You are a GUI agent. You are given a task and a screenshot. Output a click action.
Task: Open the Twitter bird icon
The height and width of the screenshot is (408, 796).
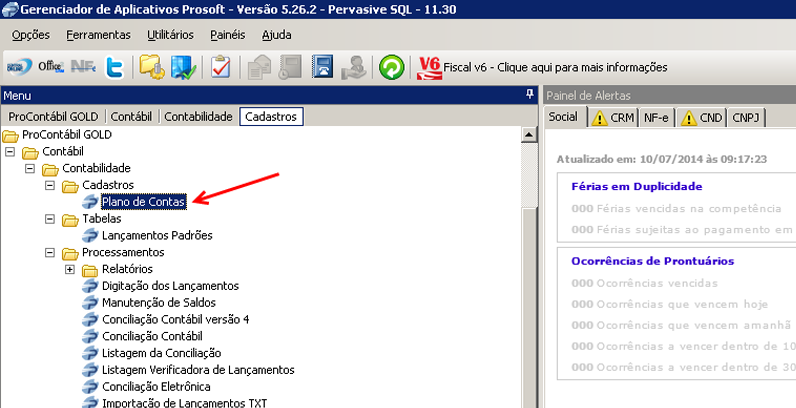115,67
